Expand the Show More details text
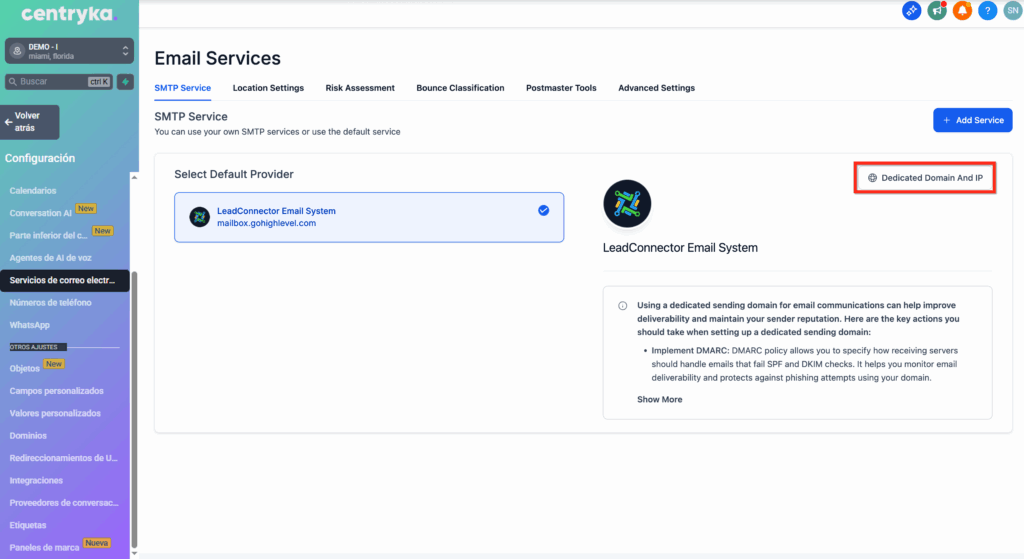 pos(659,399)
